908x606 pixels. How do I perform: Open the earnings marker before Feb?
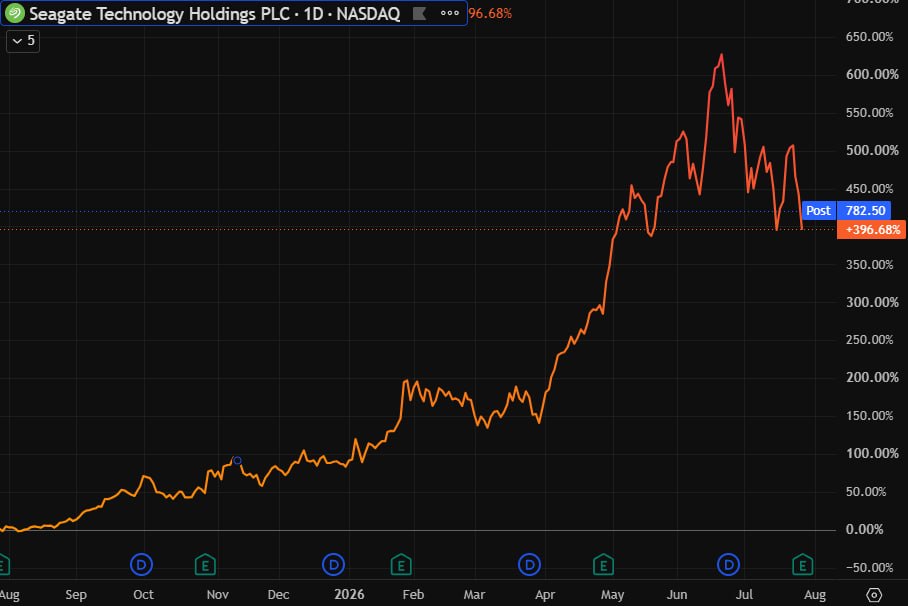[401, 564]
